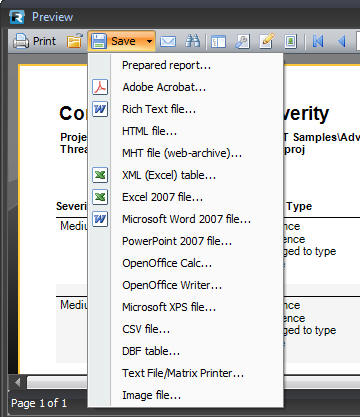Screen dimensions: 360x417
Task: Go to first page arrow icon
Action: tap(318, 41)
